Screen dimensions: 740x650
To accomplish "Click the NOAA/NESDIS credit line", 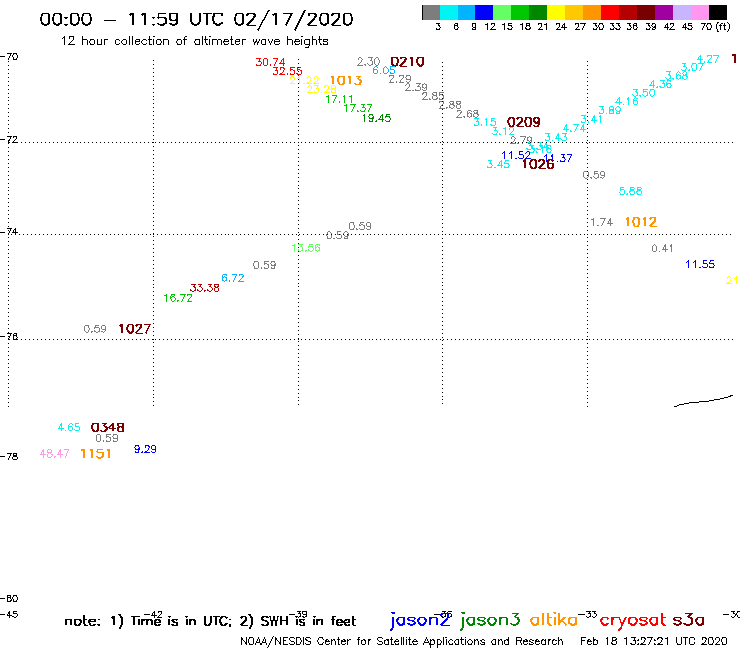I will click(x=402, y=641).
